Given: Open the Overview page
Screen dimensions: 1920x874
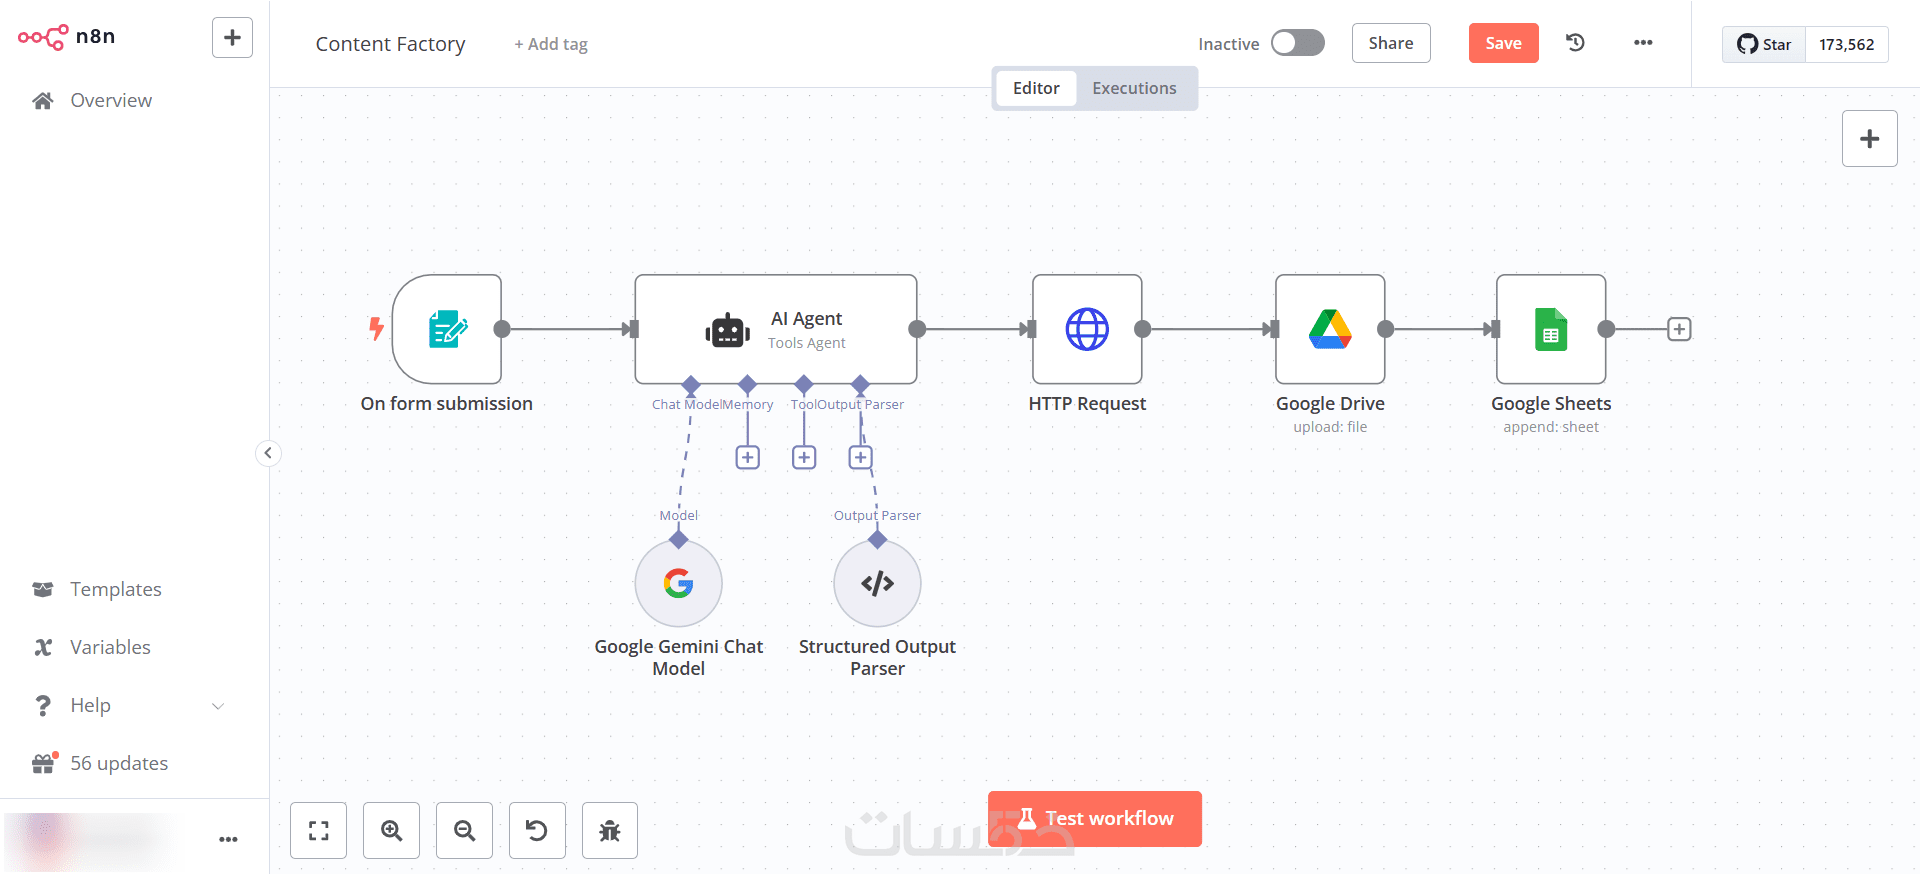Looking at the screenshot, I should point(111,100).
